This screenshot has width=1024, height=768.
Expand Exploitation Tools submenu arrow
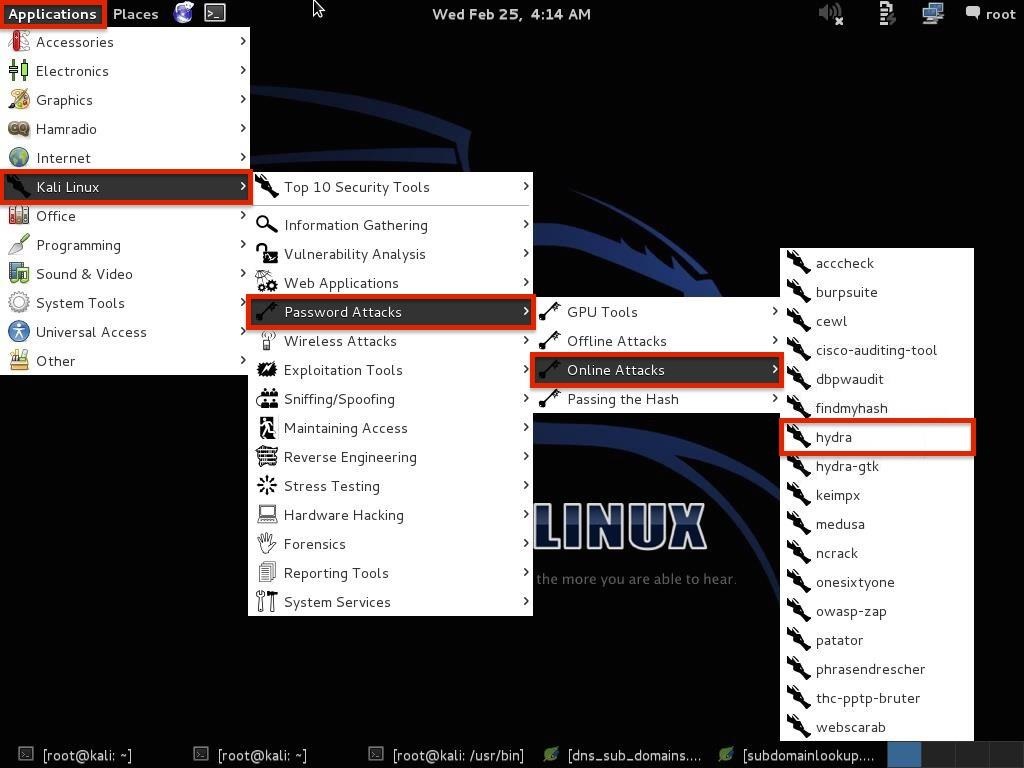(526, 369)
